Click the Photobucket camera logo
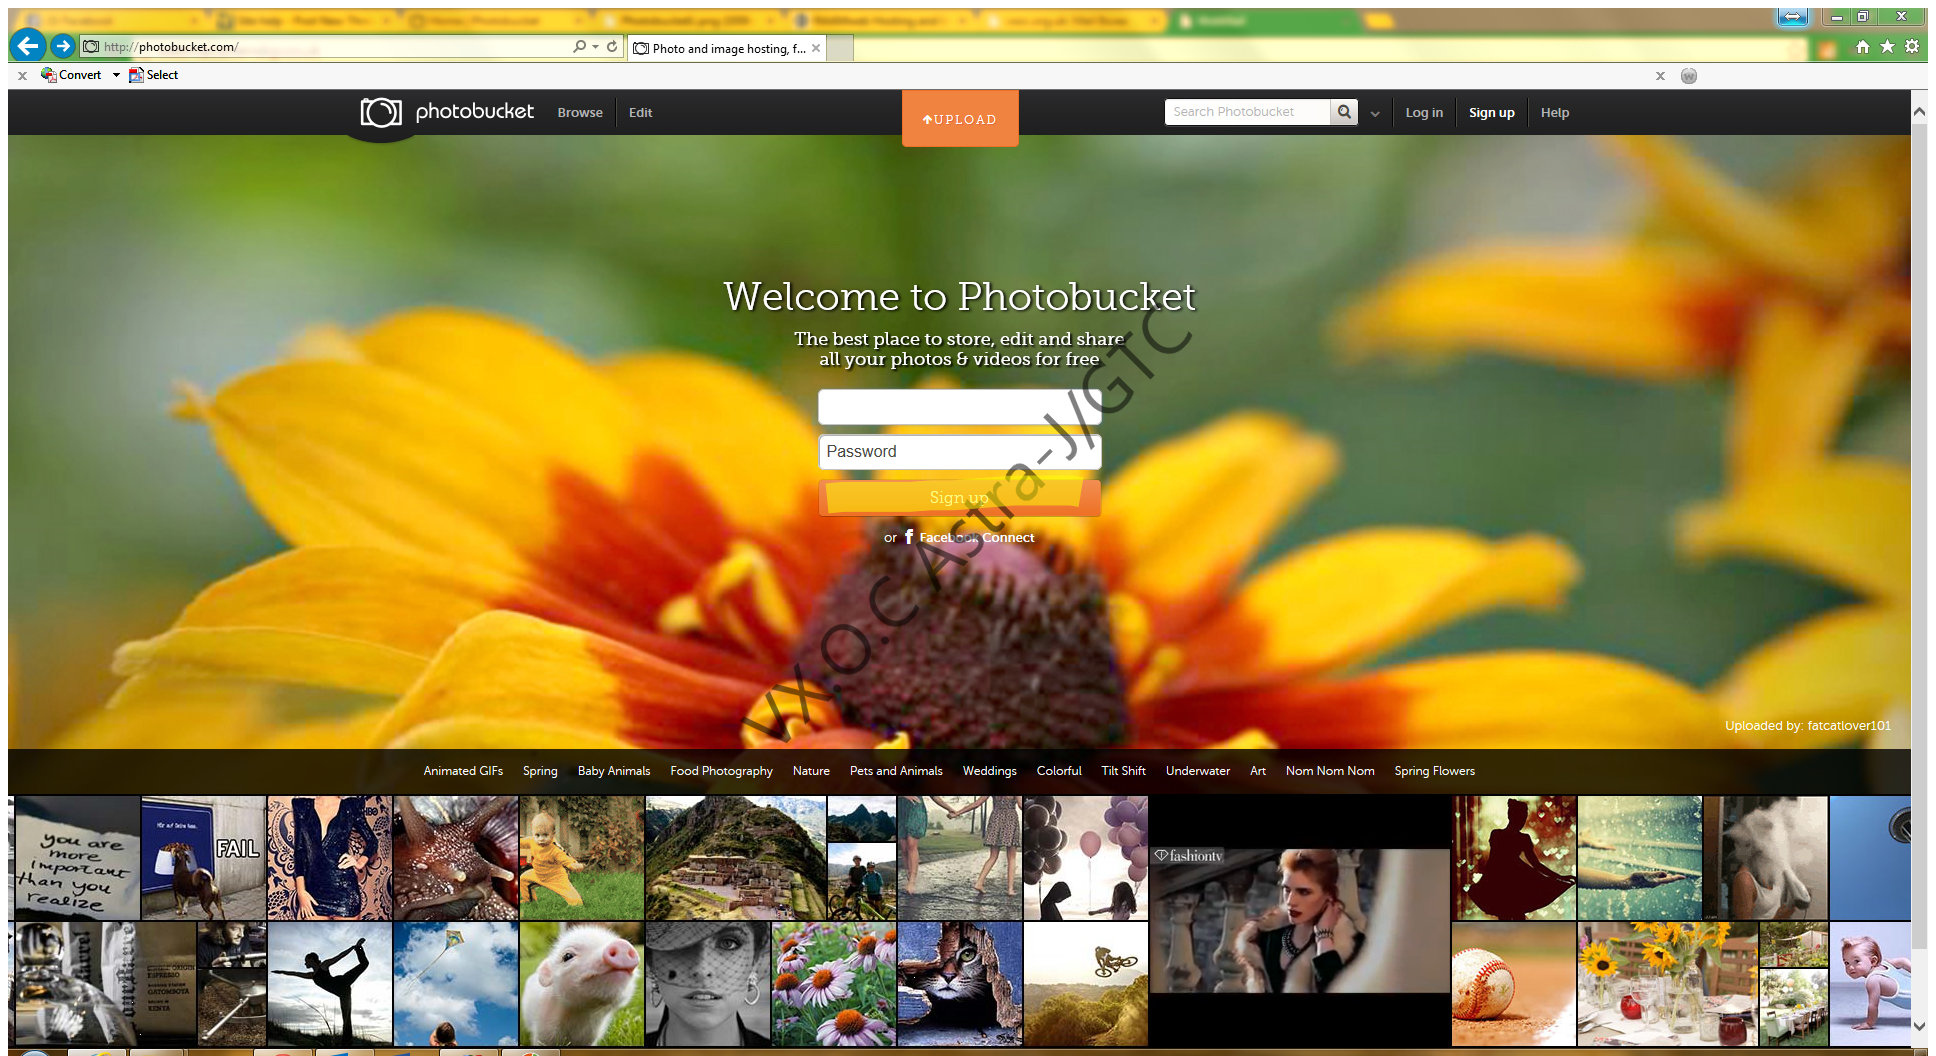 pyautogui.click(x=380, y=112)
